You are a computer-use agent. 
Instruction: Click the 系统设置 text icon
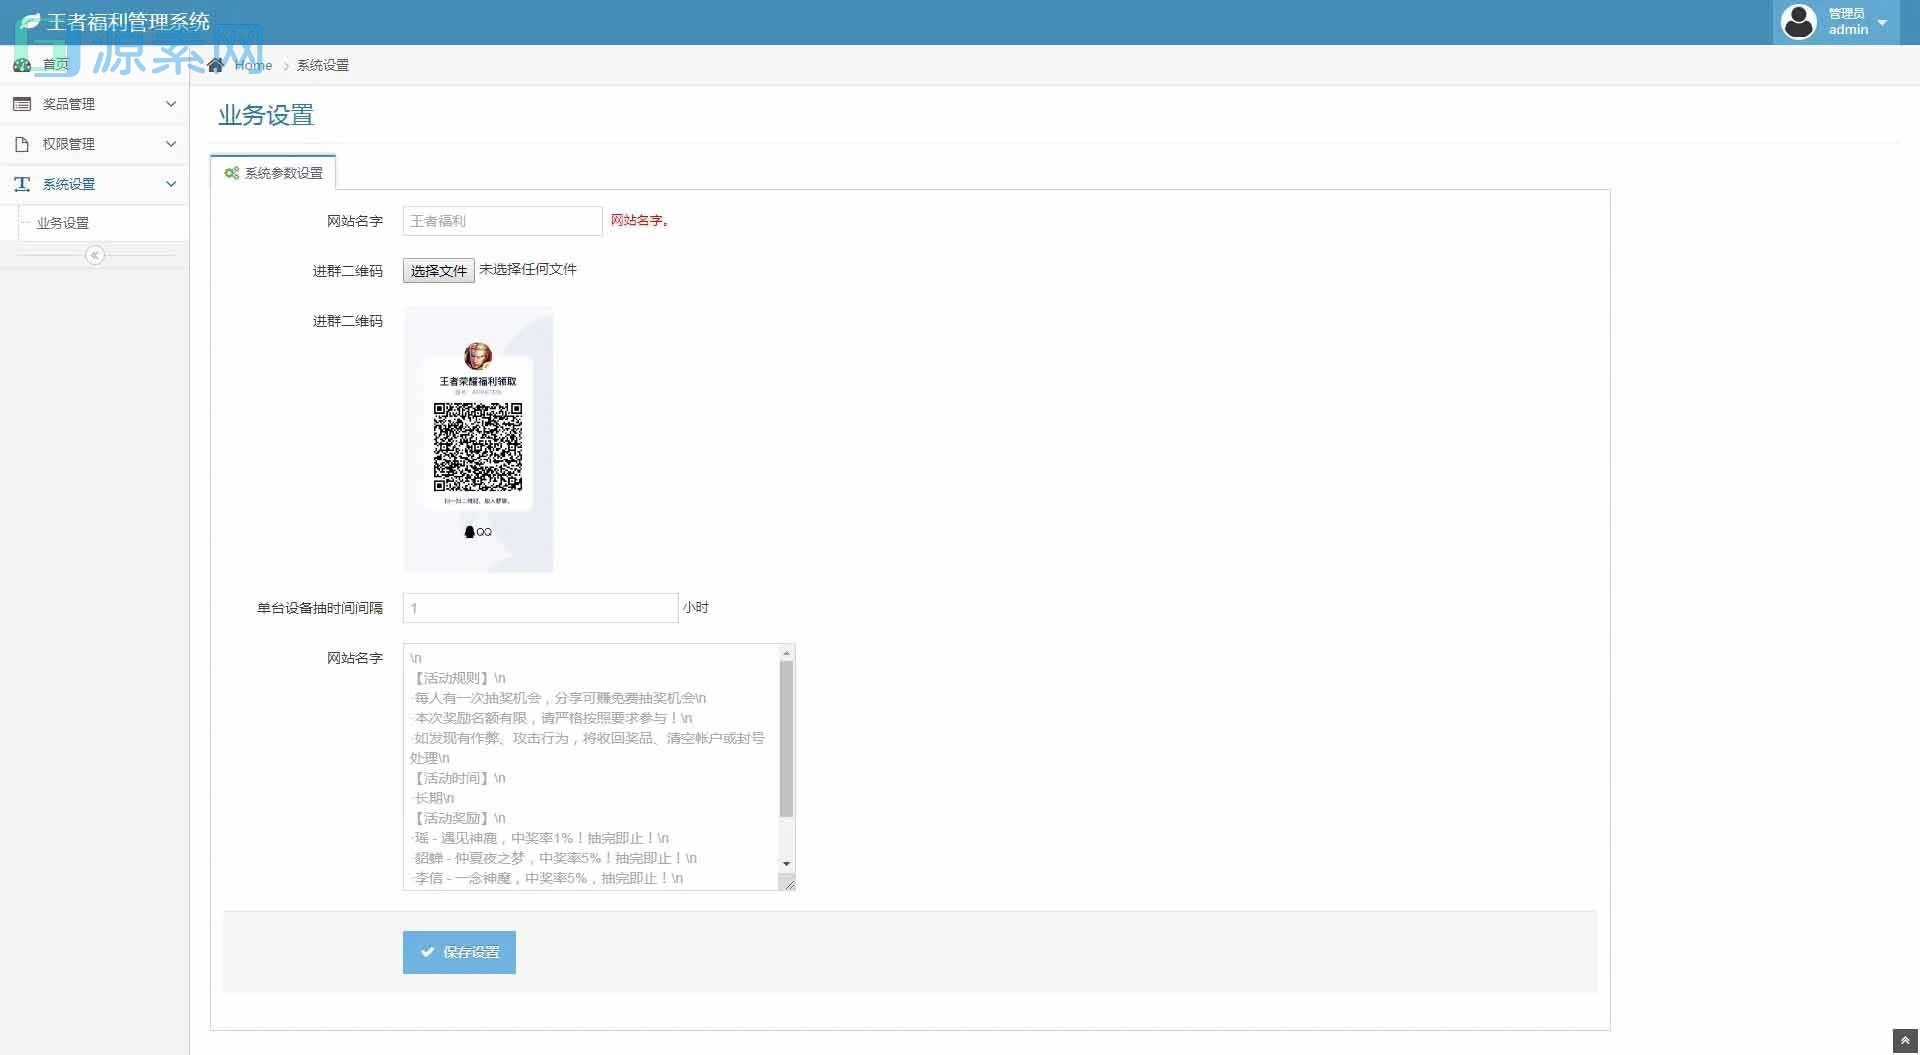[x=22, y=184]
